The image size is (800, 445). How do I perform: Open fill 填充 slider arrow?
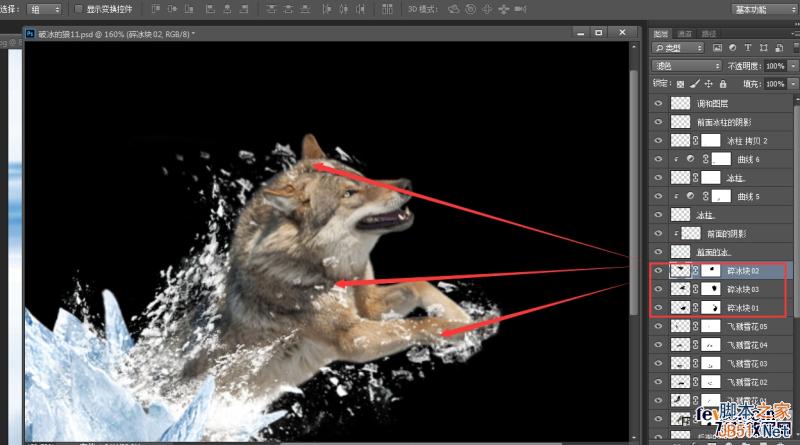click(x=793, y=84)
